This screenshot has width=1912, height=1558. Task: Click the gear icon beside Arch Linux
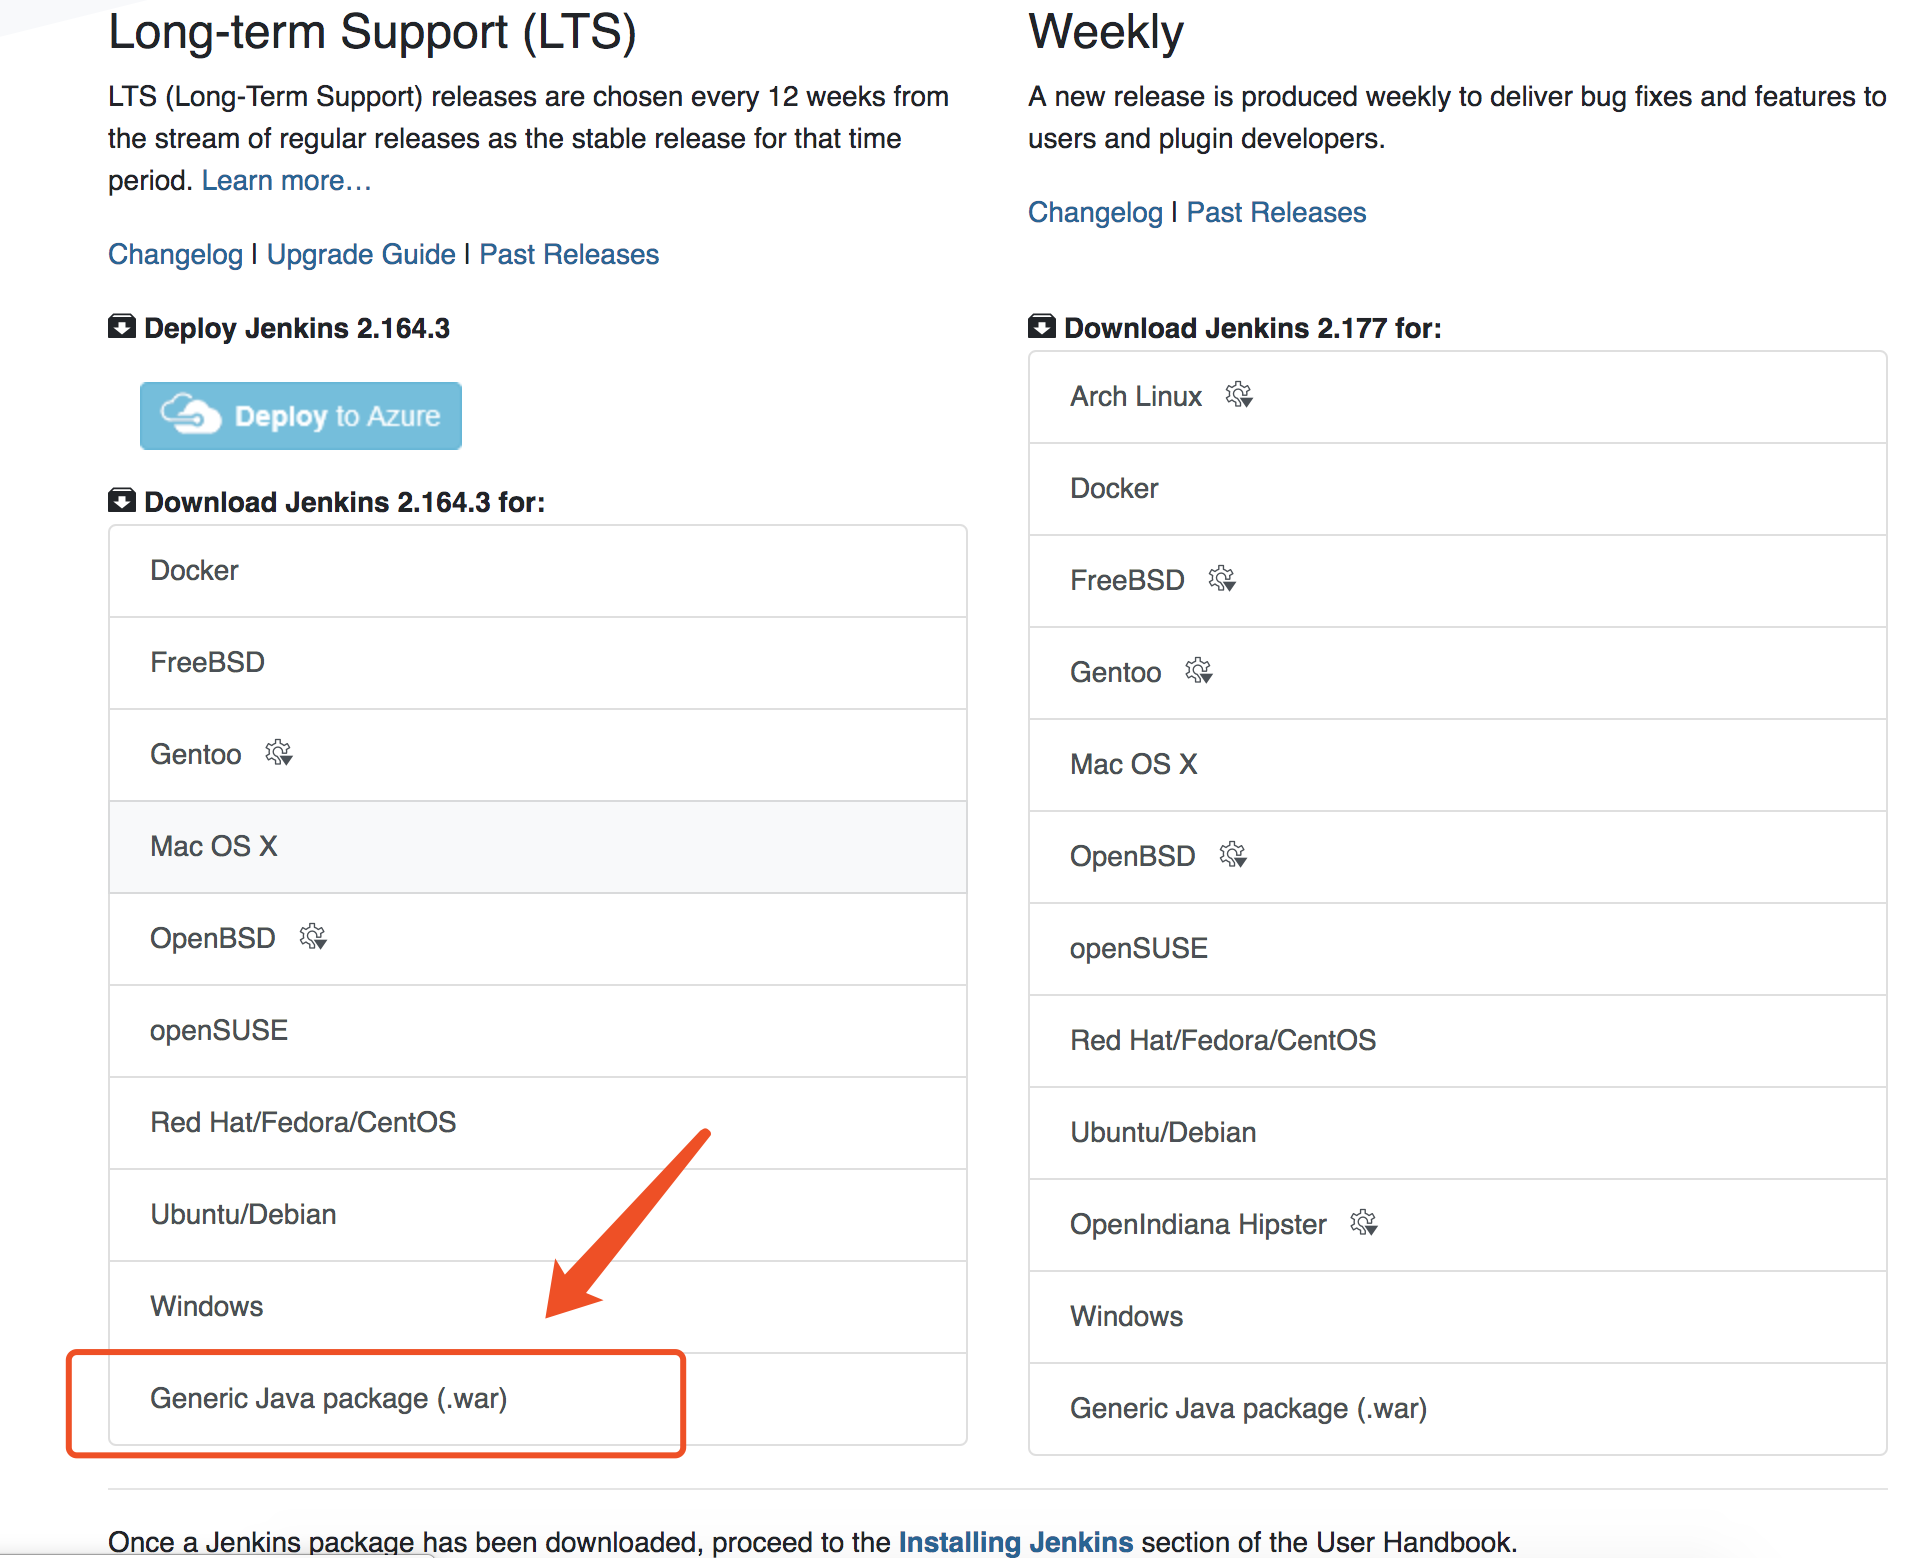coord(1239,395)
